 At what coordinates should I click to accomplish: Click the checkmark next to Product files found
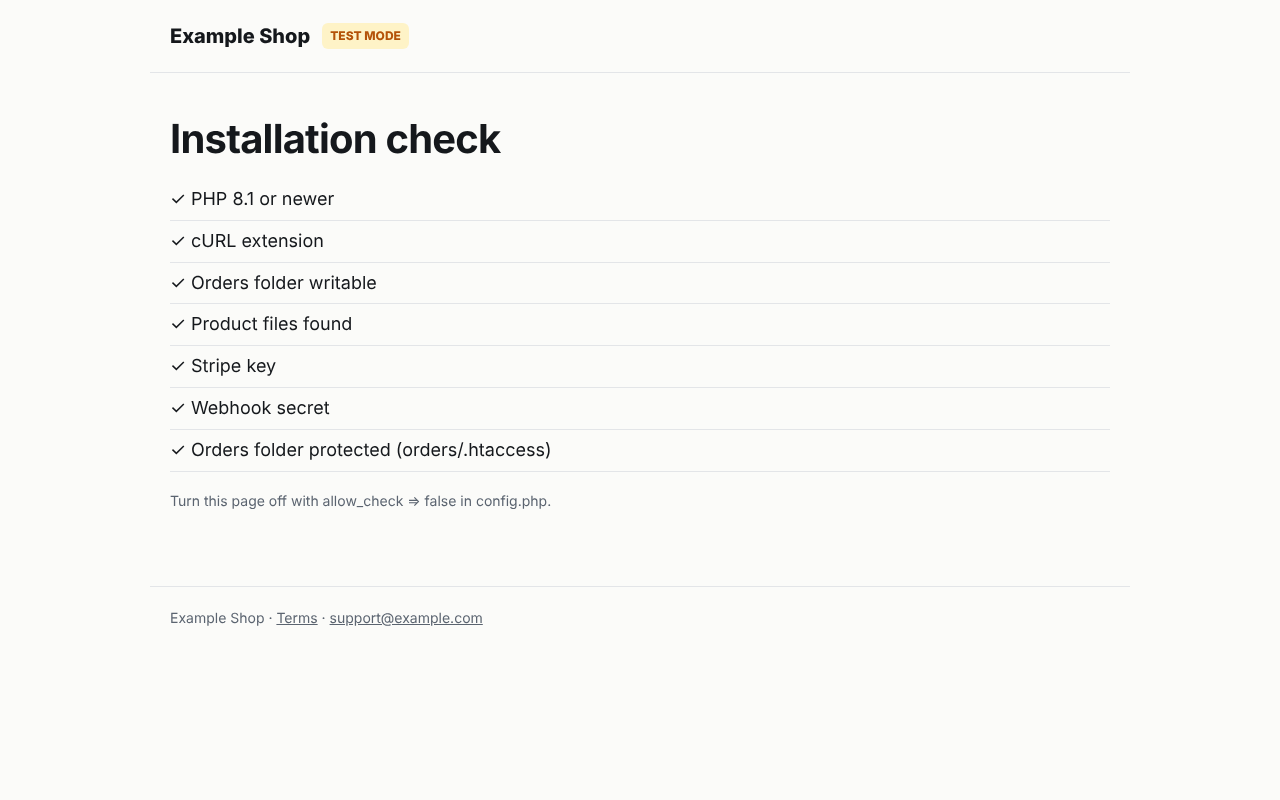click(178, 324)
